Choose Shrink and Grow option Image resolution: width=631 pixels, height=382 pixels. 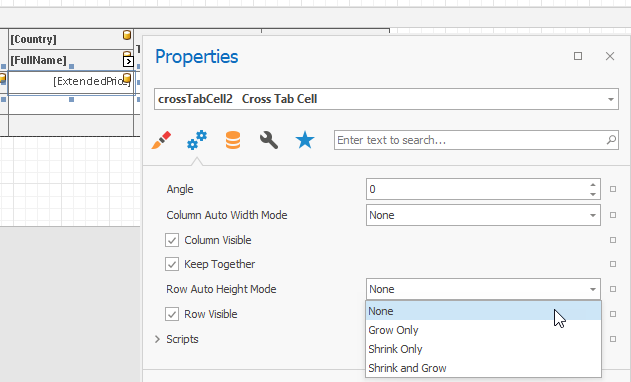pyautogui.click(x=483, y=368)
